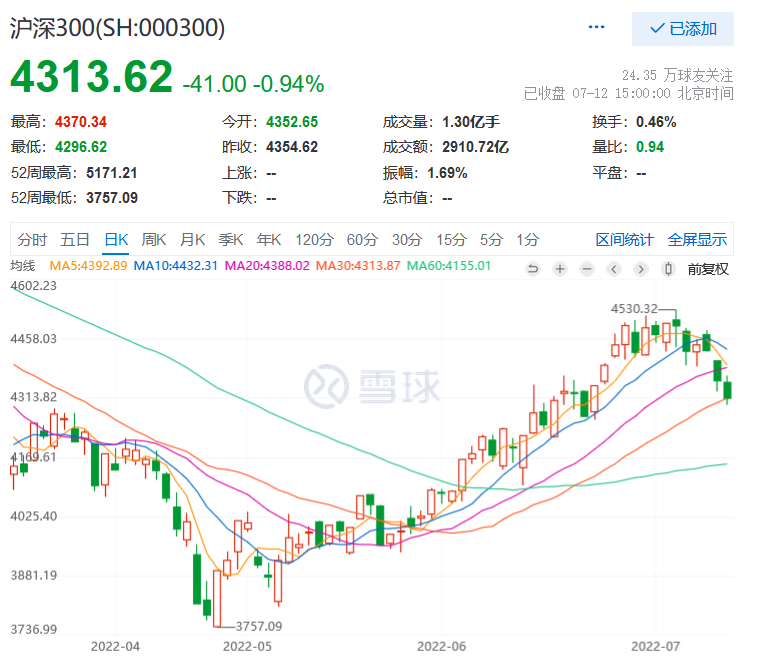Select the 周K tab
Image resolution: width=757 pixels, height=659 pixels.
coord(154,240)
